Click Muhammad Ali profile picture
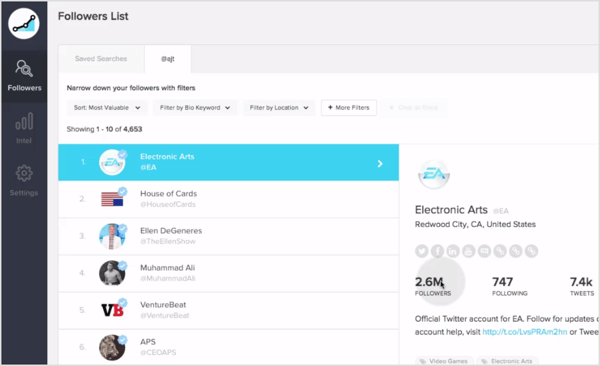 [112, 273]
